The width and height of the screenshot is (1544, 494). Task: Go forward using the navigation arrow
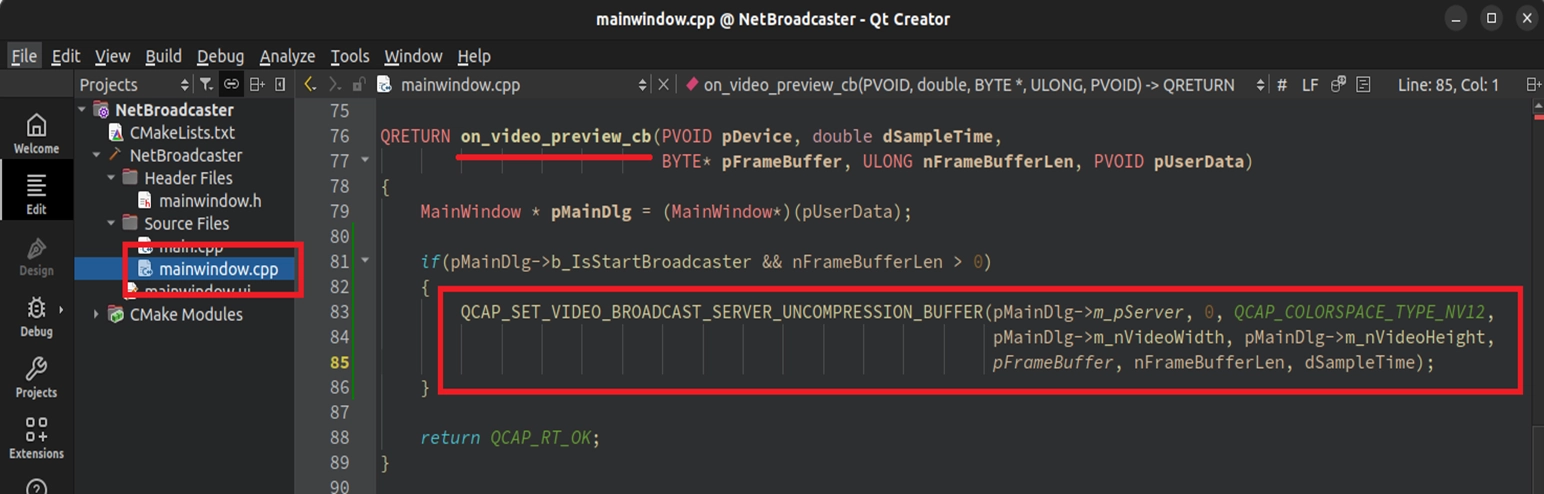pos(336,85)
